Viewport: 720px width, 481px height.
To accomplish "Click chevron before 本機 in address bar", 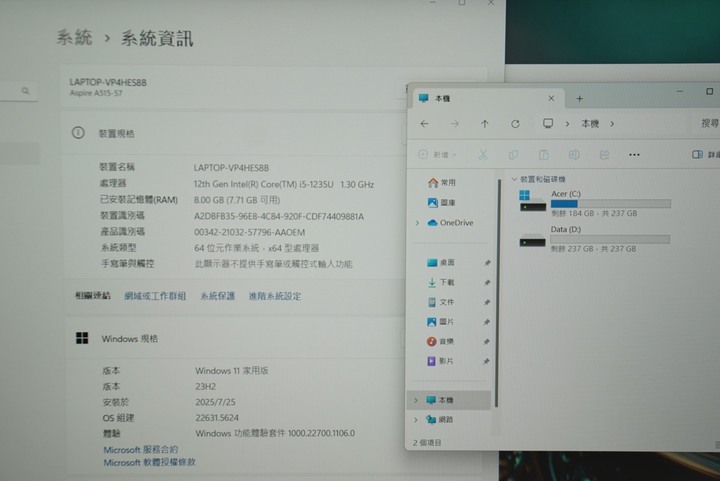I will tap(568, 124).
